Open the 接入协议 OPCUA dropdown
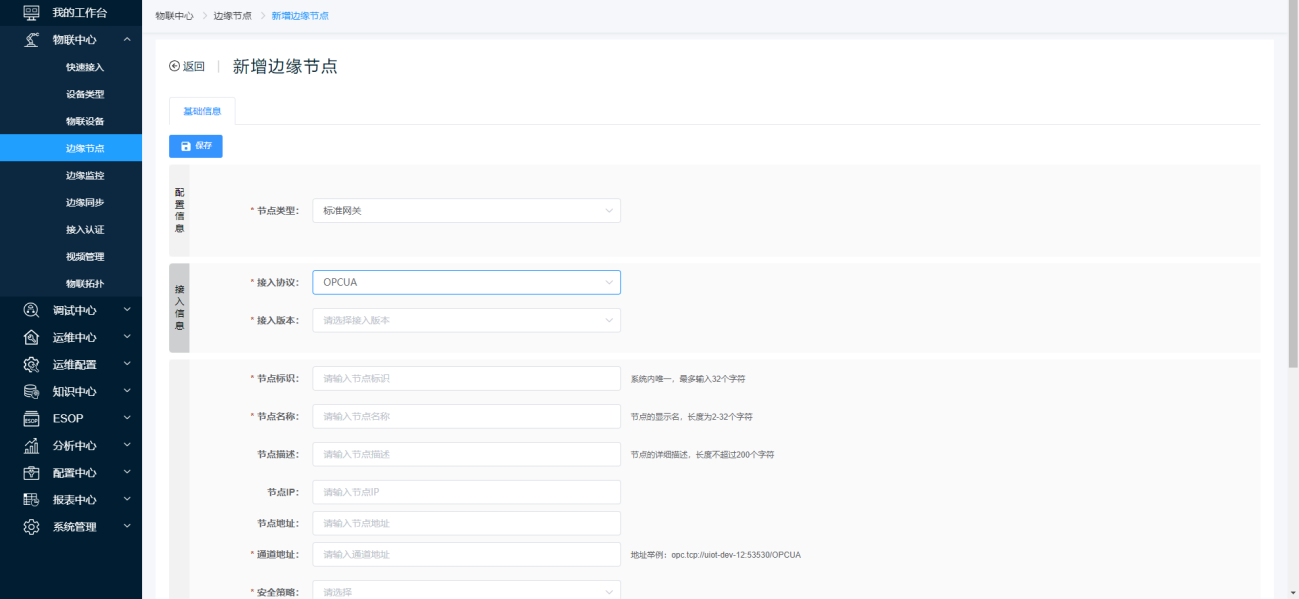Viewport: 1299px width, 599px height. [x=466, y=282]
